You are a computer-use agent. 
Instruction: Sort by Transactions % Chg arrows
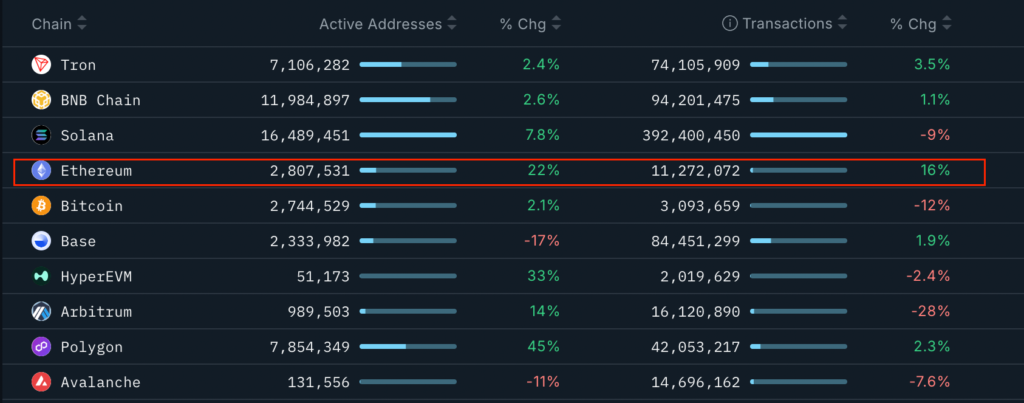946,23
